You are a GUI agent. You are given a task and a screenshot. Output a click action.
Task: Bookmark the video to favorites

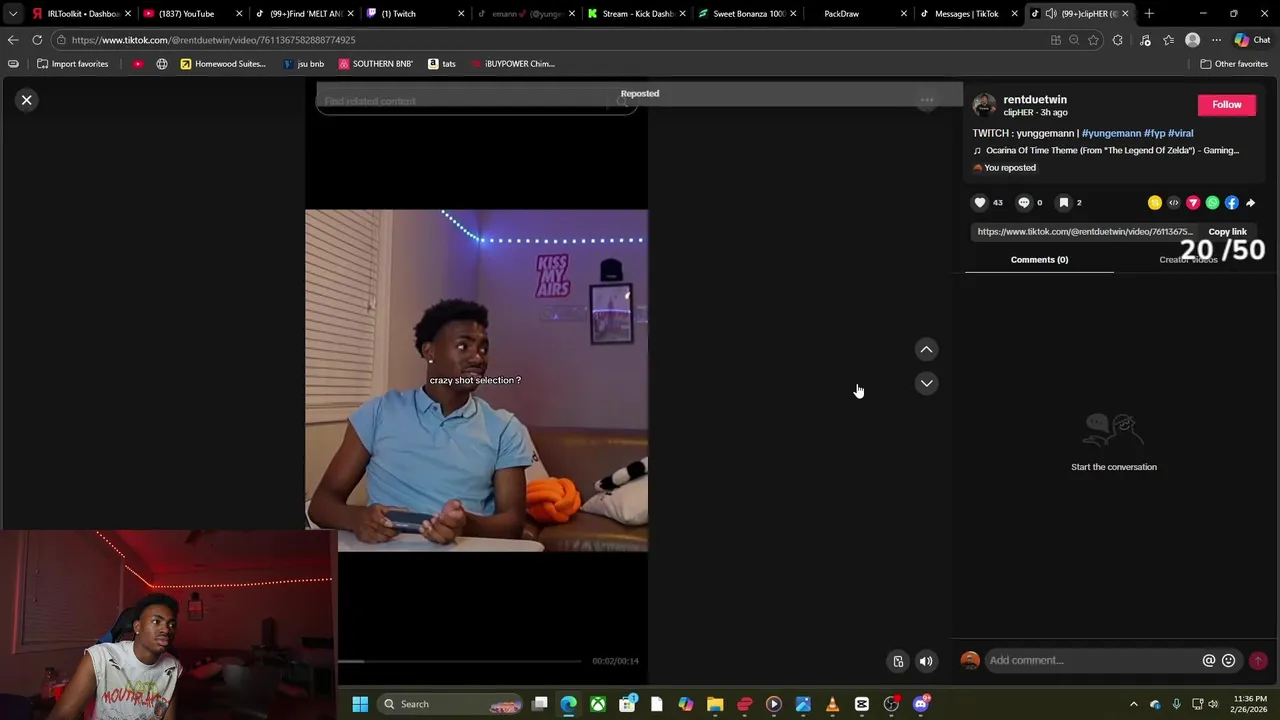pyautogui.click(x=1064, y=203)
